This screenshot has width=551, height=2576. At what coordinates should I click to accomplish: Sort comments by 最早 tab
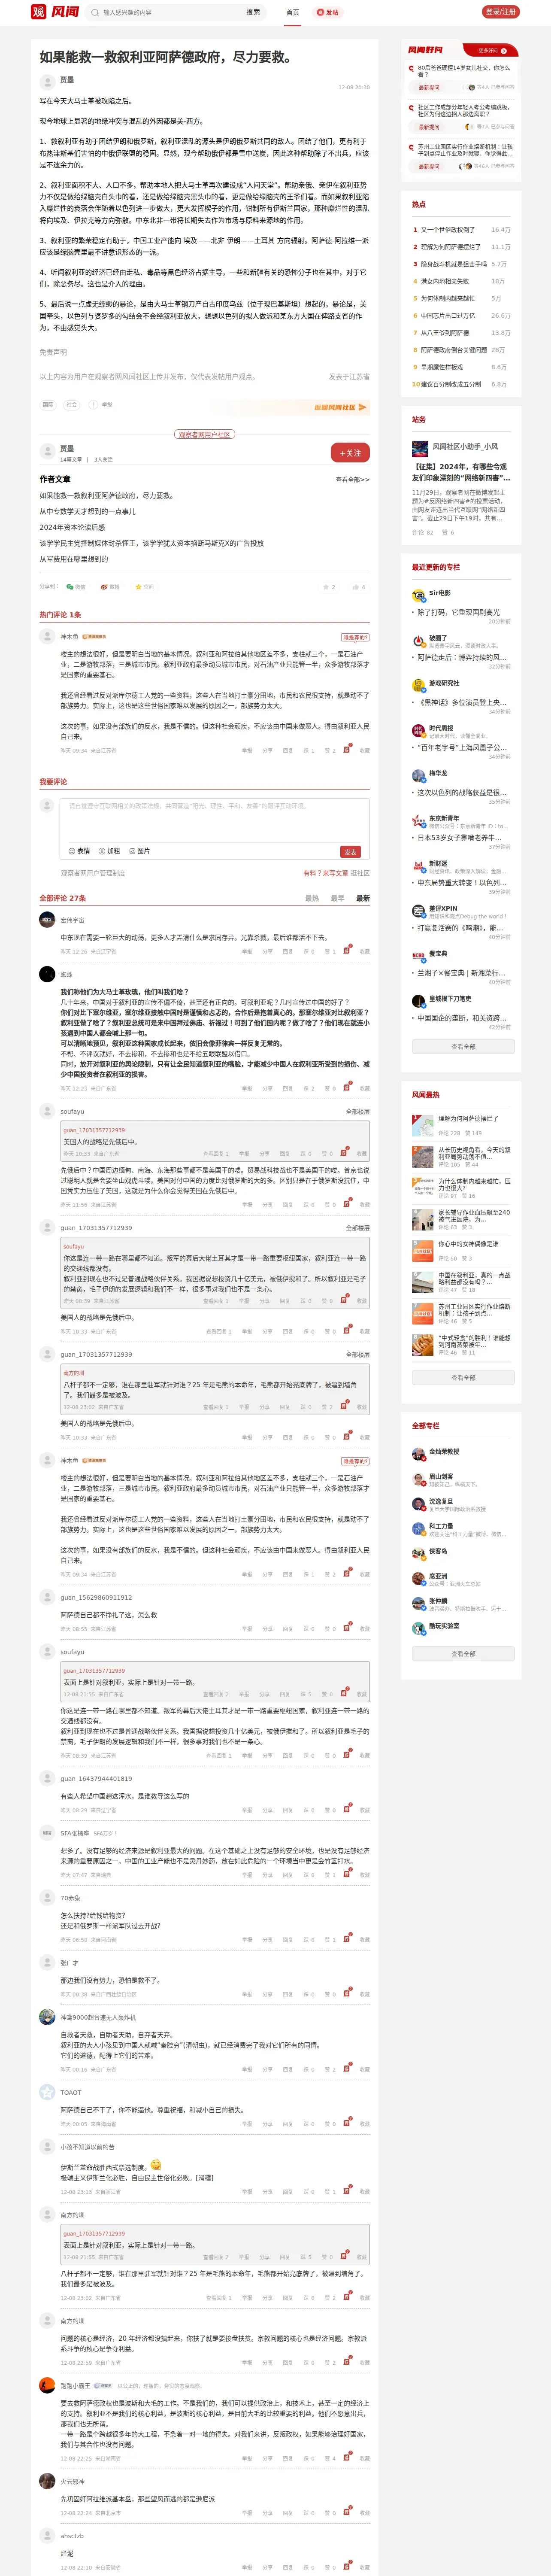(x=338, y=898)
